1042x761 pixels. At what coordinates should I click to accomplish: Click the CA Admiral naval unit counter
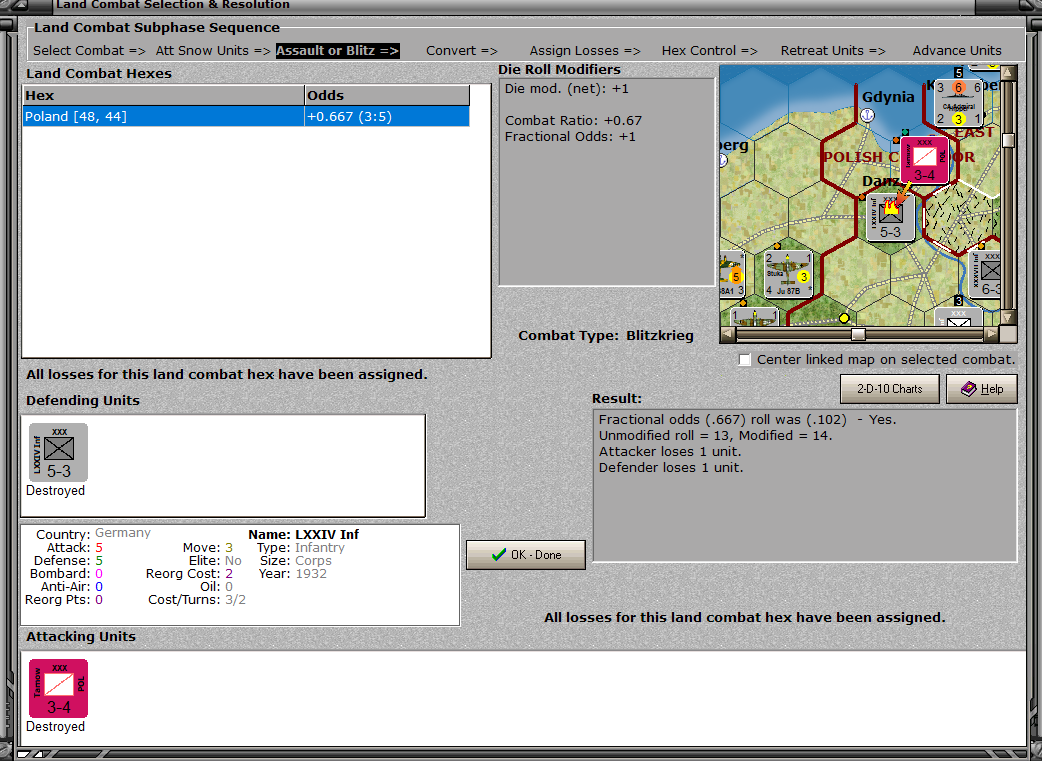coord(958,103)
